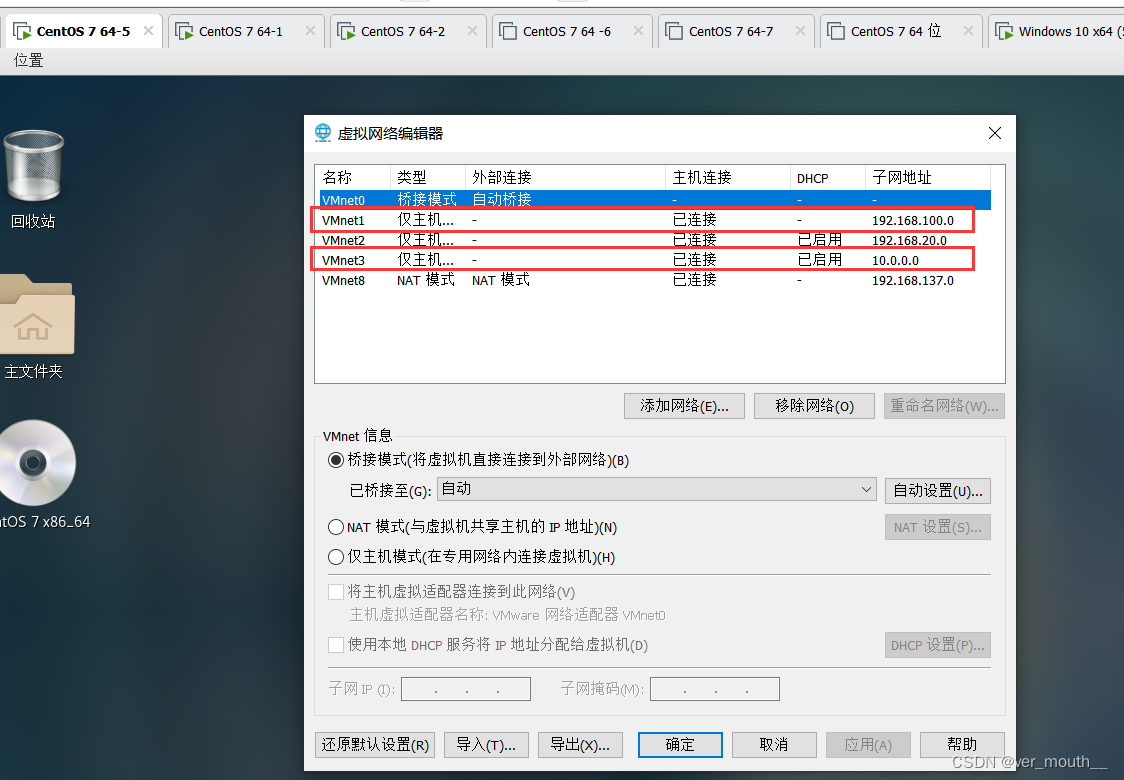Click 添加网络(E)... button
The height and width of the screenshot is (780, 1124).
684,406
